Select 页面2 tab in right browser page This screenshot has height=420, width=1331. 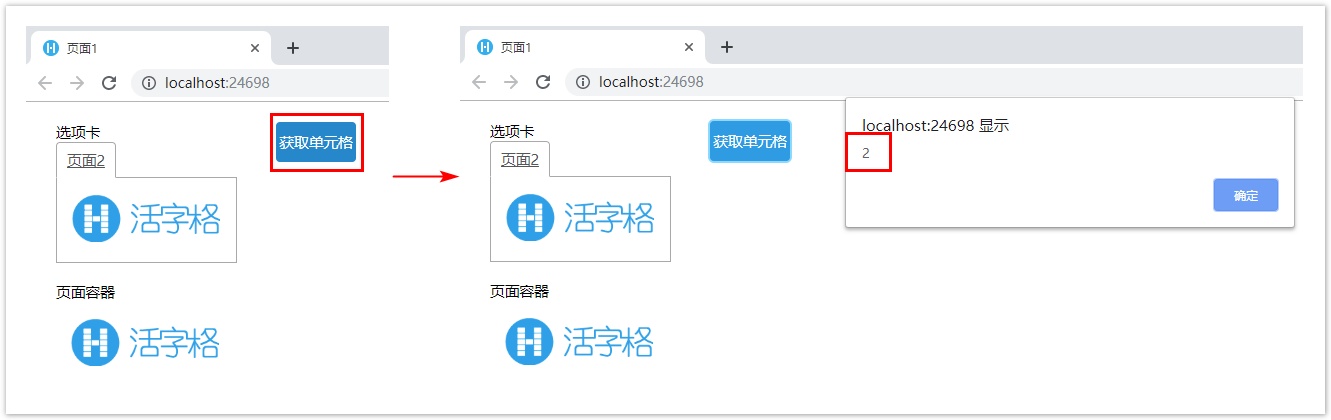520,159
